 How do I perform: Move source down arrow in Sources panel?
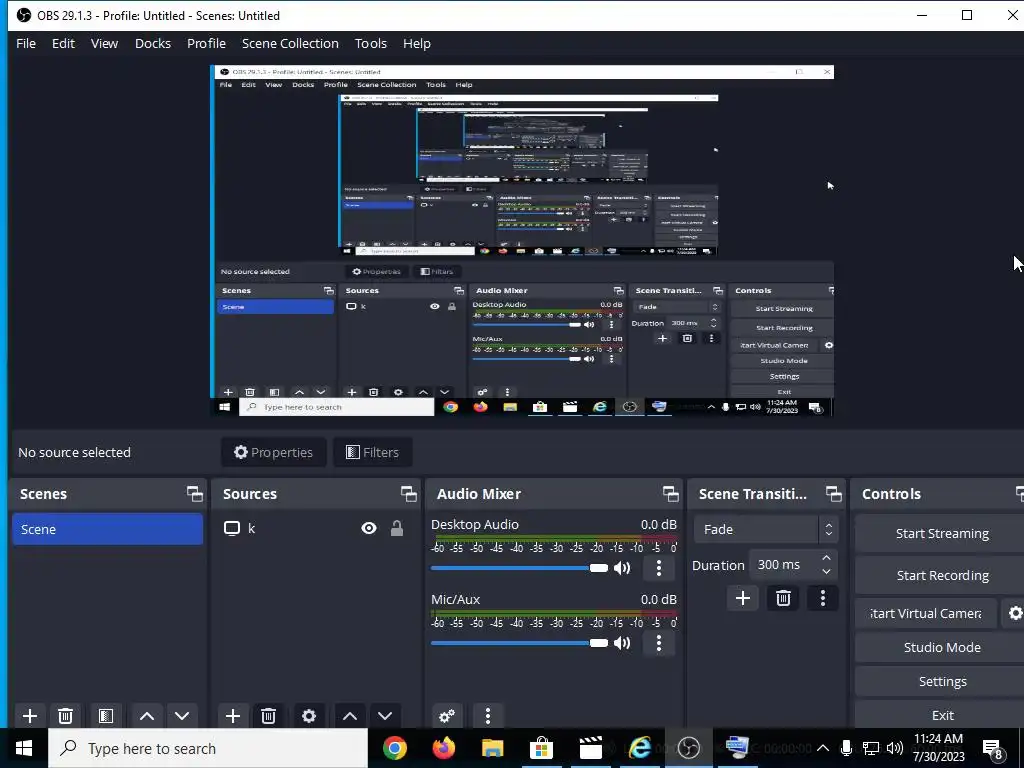(385, 716)
